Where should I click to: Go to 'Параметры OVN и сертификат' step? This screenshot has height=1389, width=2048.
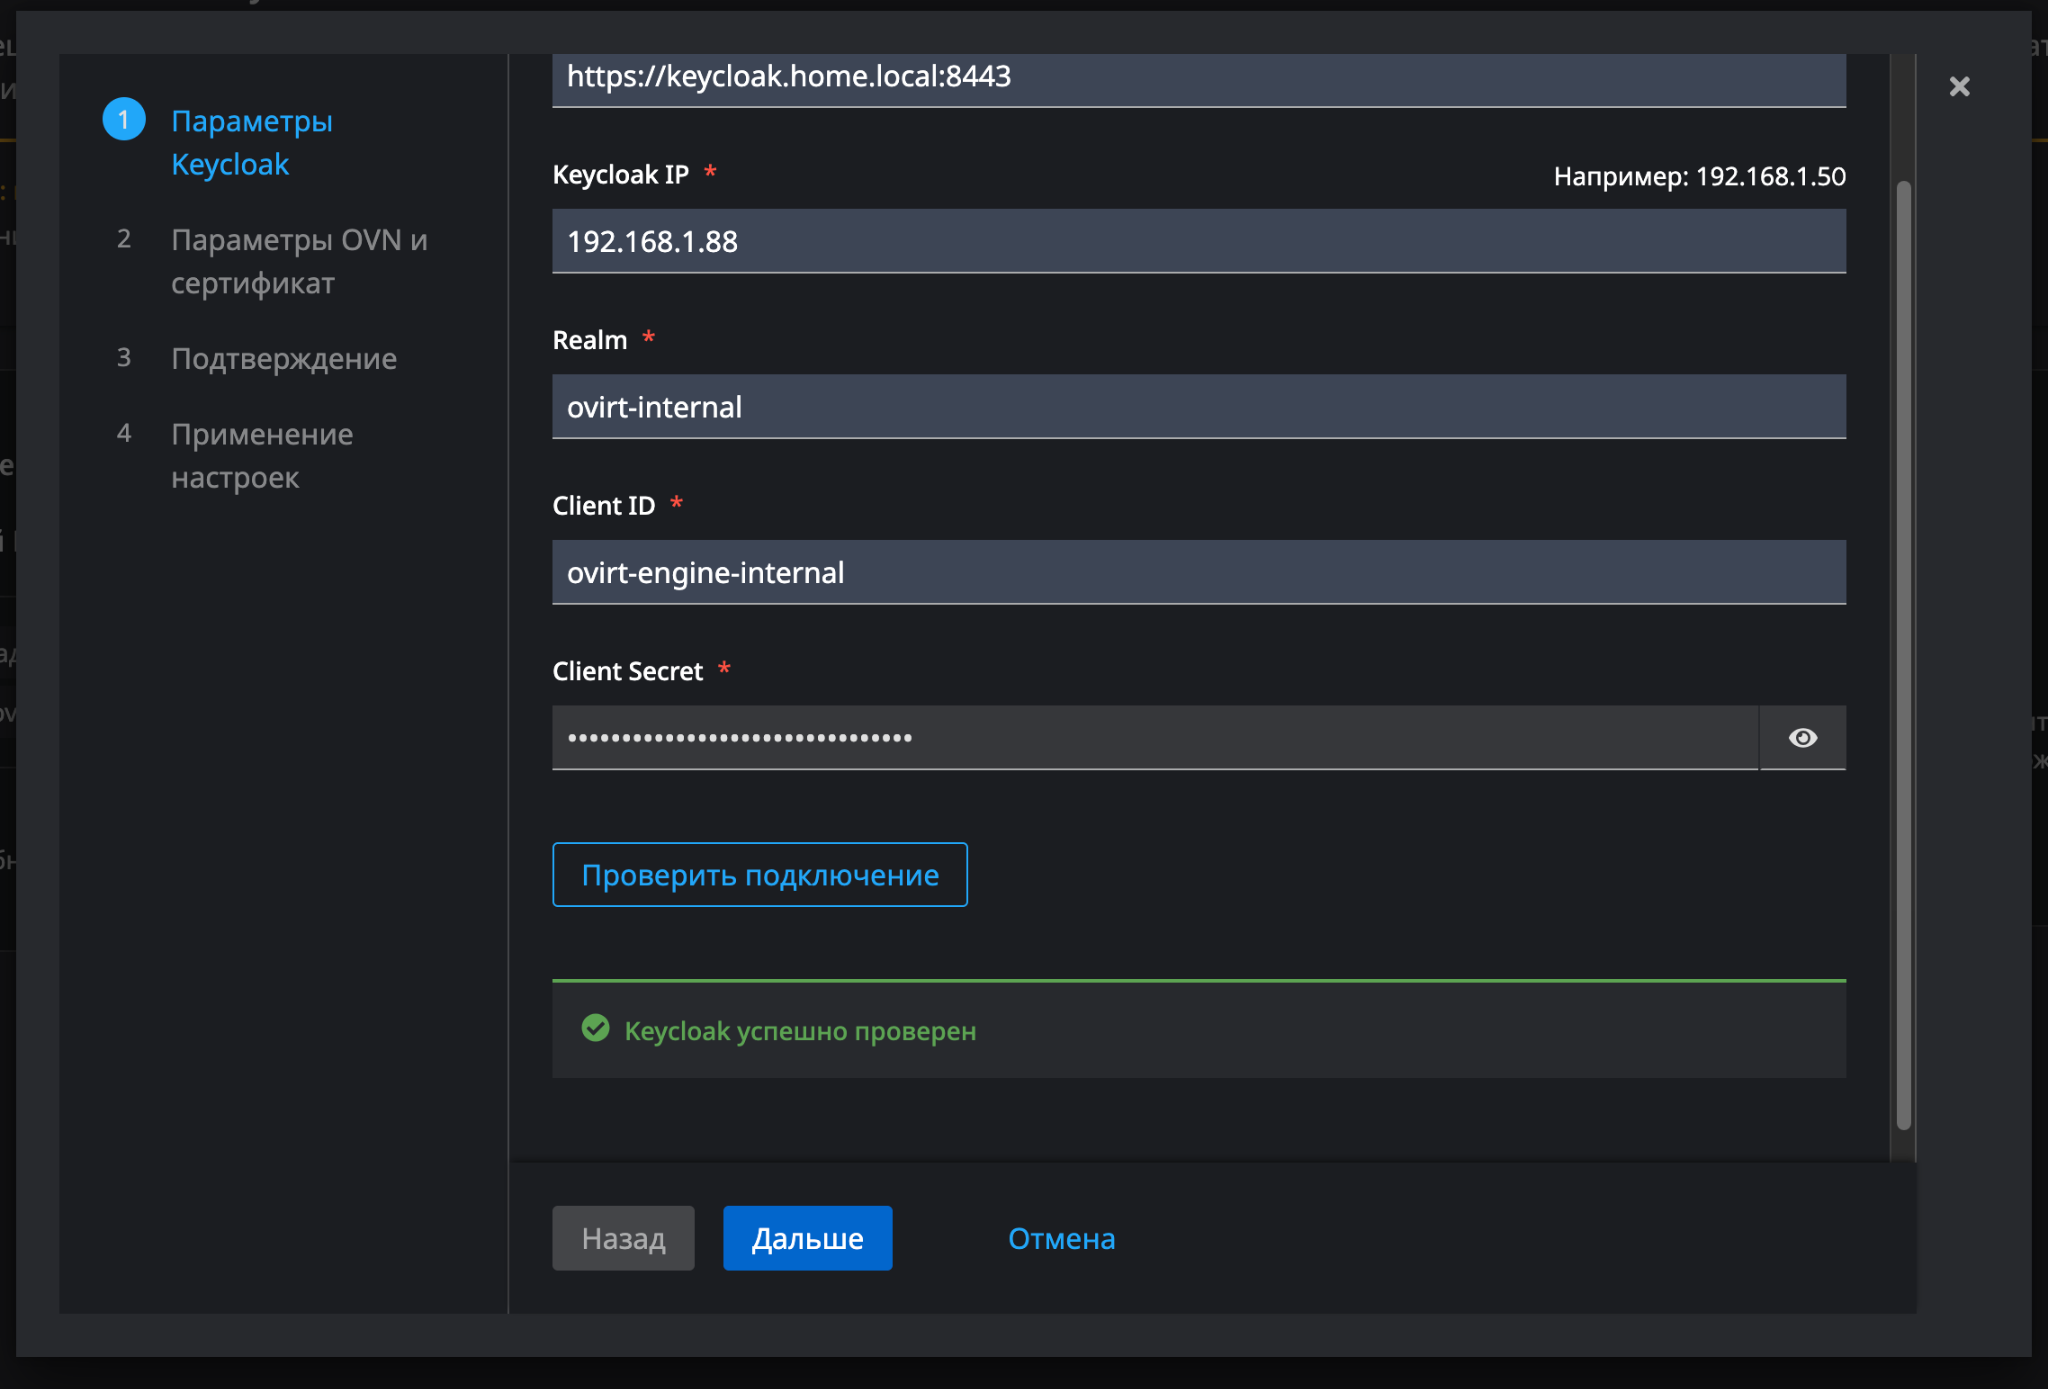[x=299, y=261]
